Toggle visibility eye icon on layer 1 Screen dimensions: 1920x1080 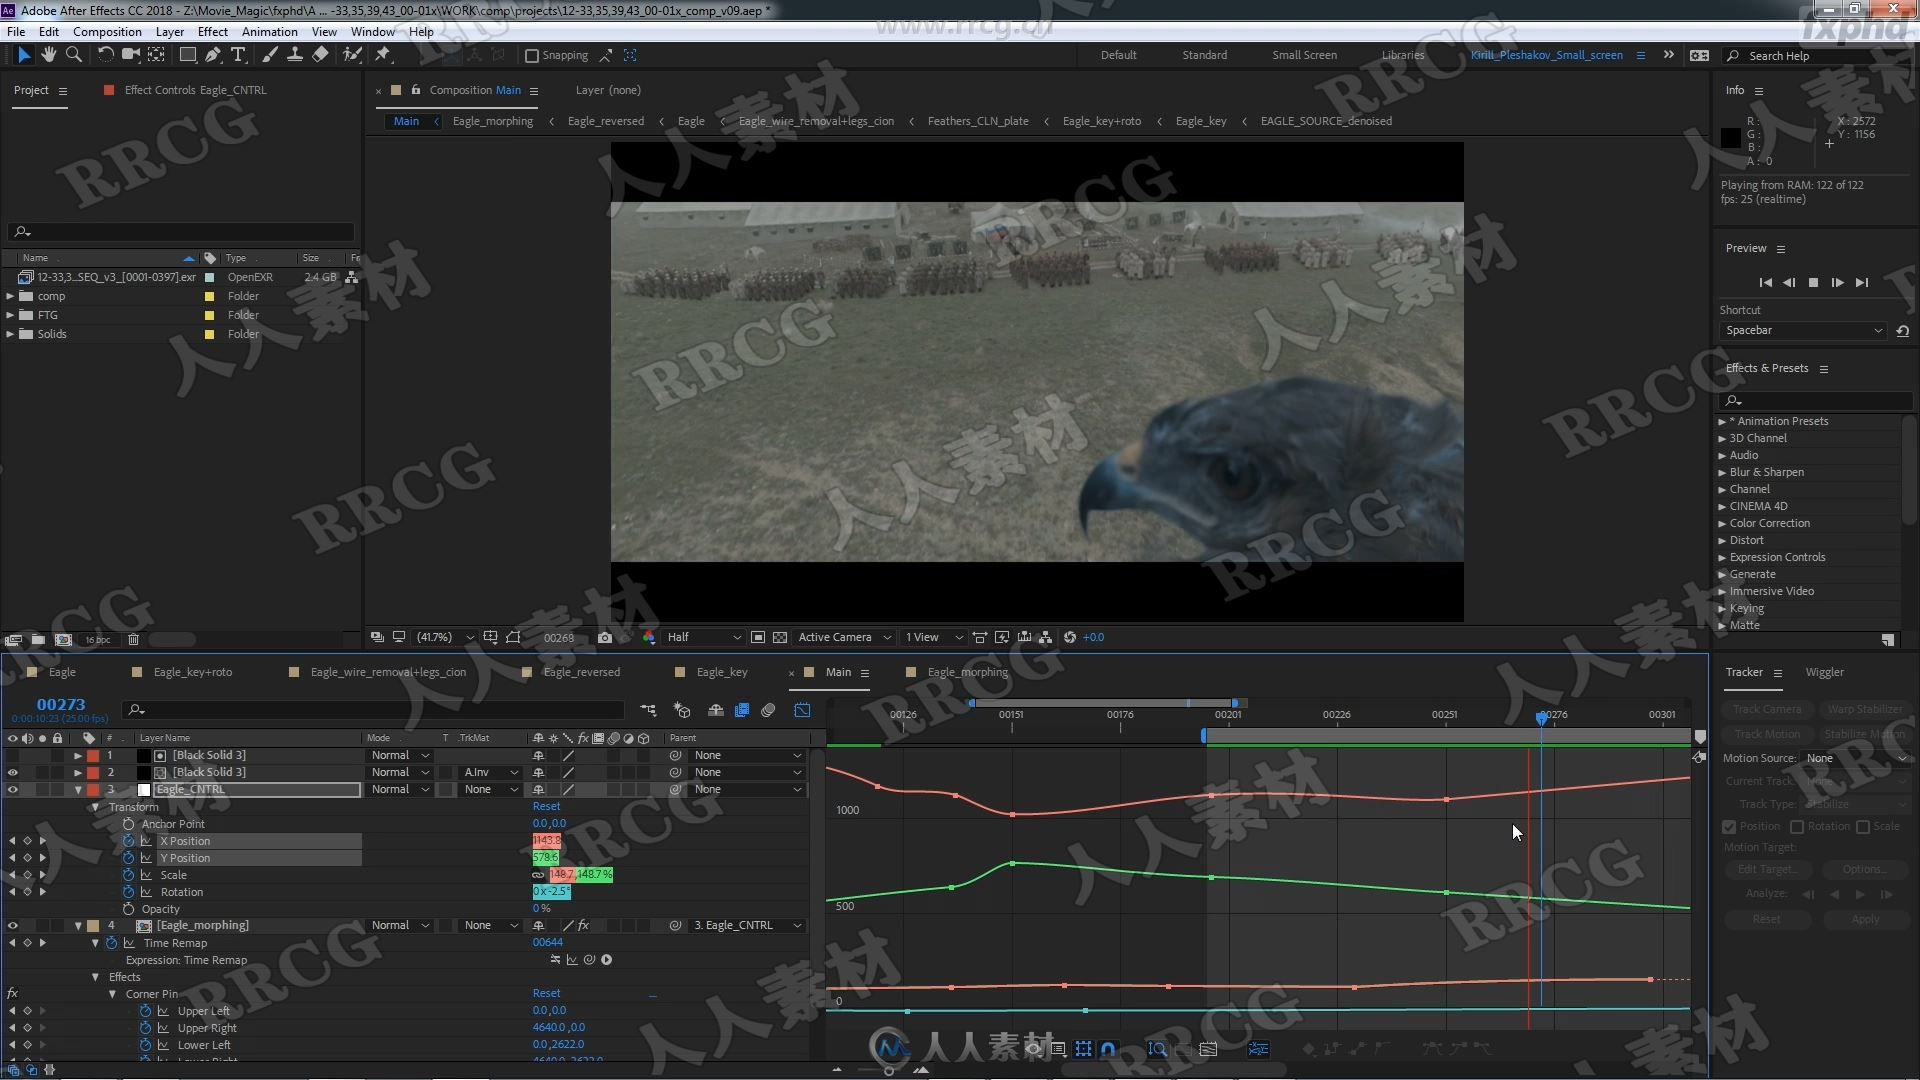tap(11, 754)
